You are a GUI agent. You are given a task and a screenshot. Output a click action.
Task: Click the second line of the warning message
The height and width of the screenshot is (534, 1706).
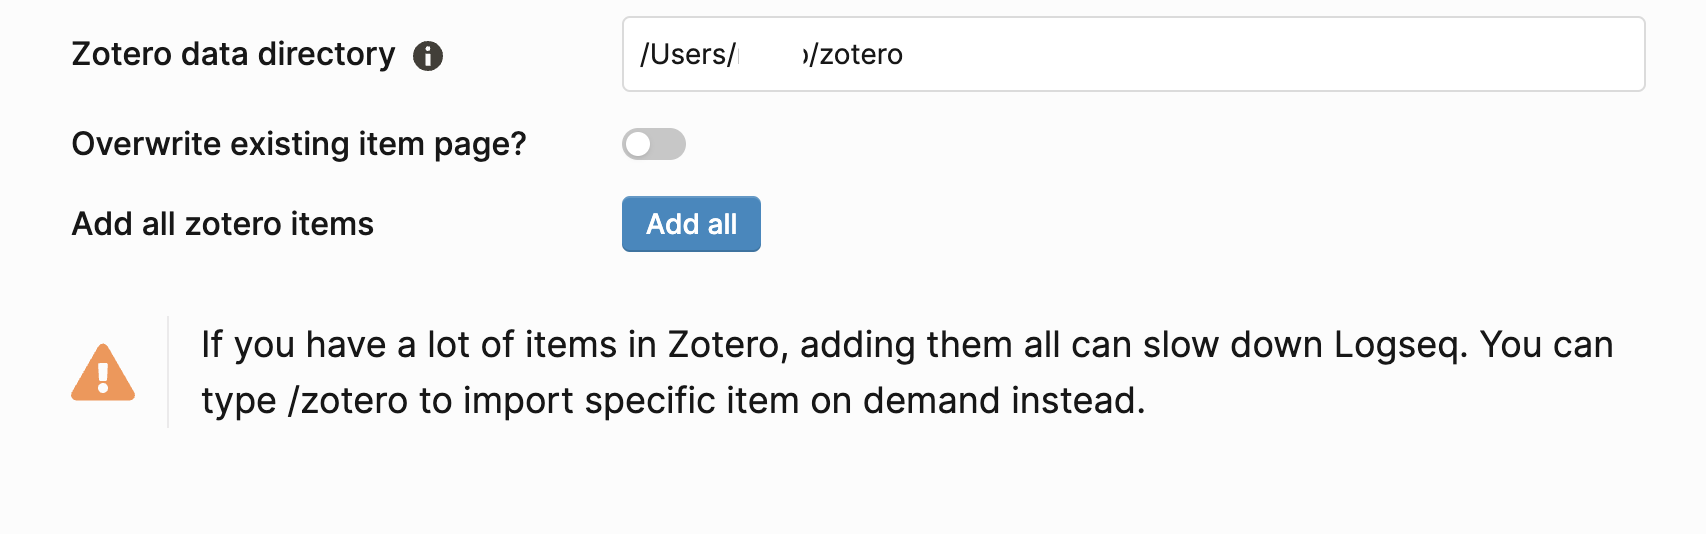coord(673,401)
